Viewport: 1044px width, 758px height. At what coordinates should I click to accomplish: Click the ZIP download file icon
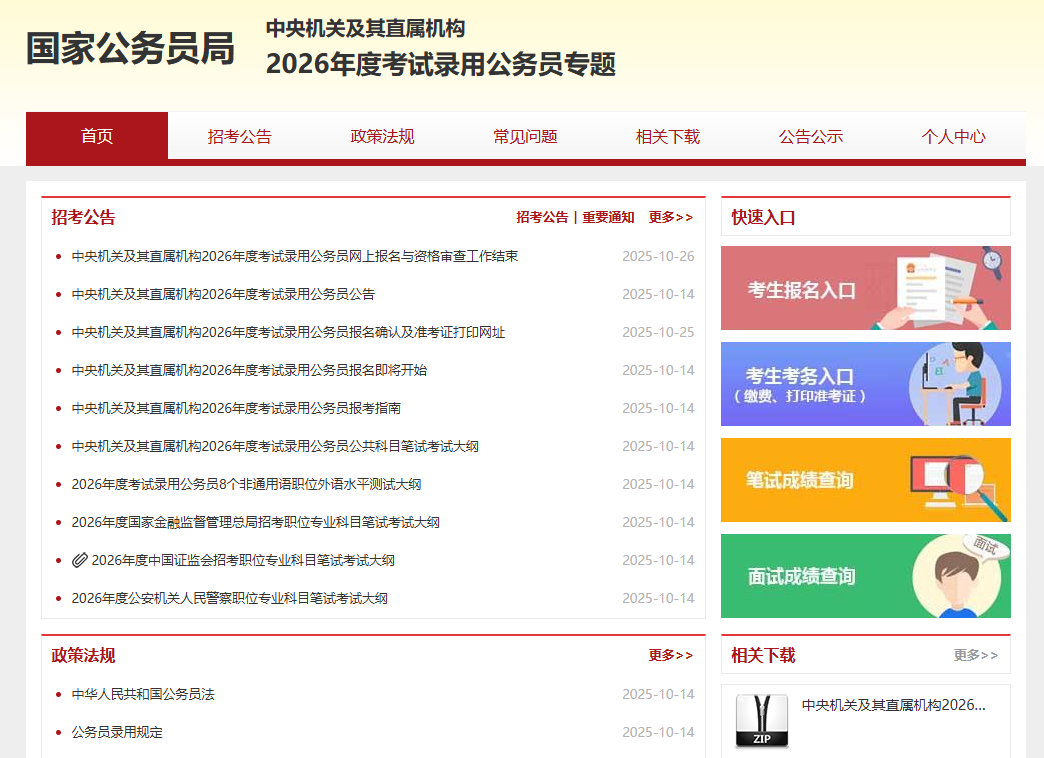[762, 720]
